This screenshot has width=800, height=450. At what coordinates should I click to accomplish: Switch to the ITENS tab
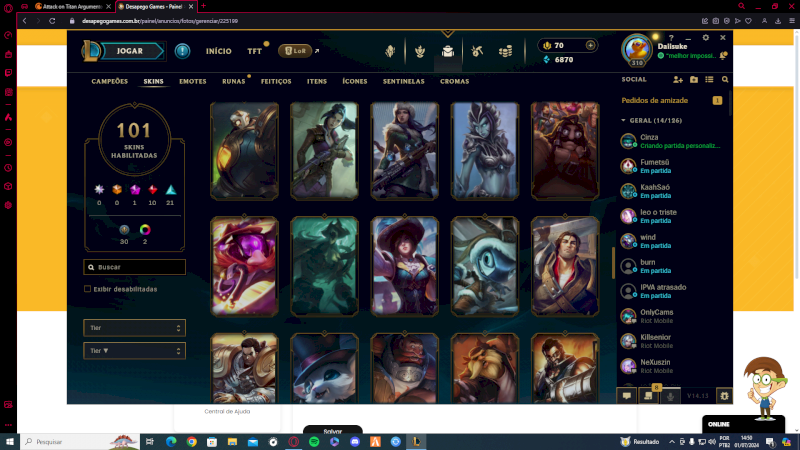317,81
